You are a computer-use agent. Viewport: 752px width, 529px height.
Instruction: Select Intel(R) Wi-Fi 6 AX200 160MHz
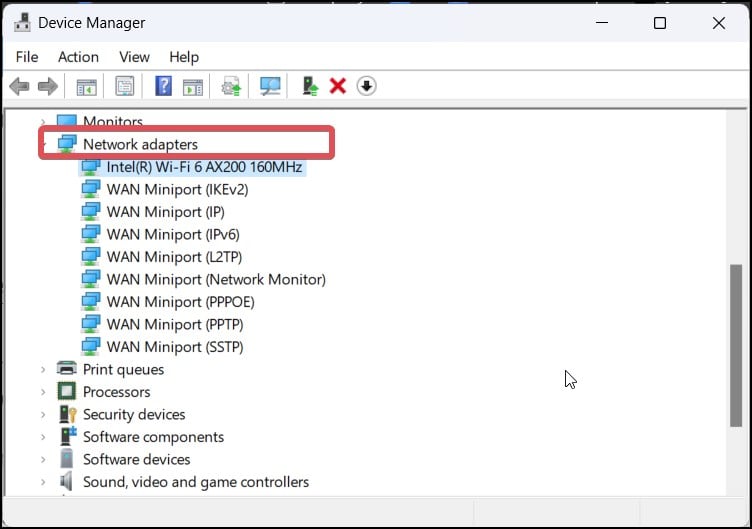pyautogui.click(x=204, y=167)
